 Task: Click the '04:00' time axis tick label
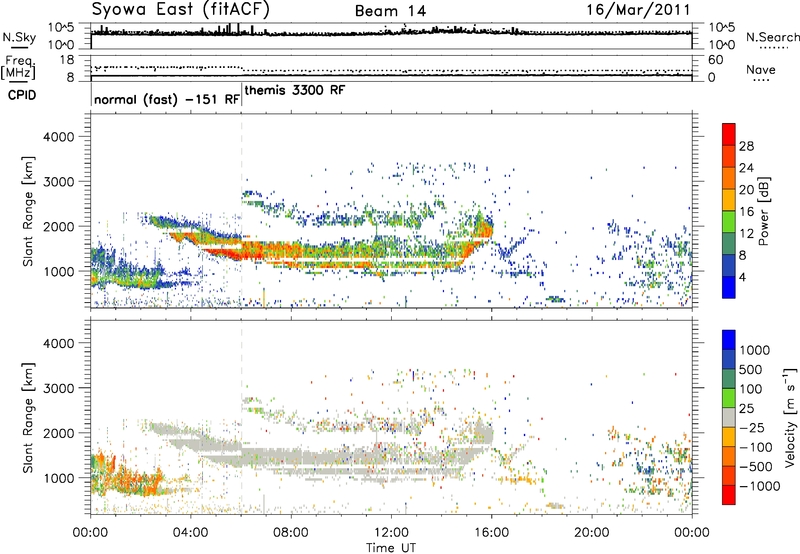pyautogui.click(x=190, y=533)
